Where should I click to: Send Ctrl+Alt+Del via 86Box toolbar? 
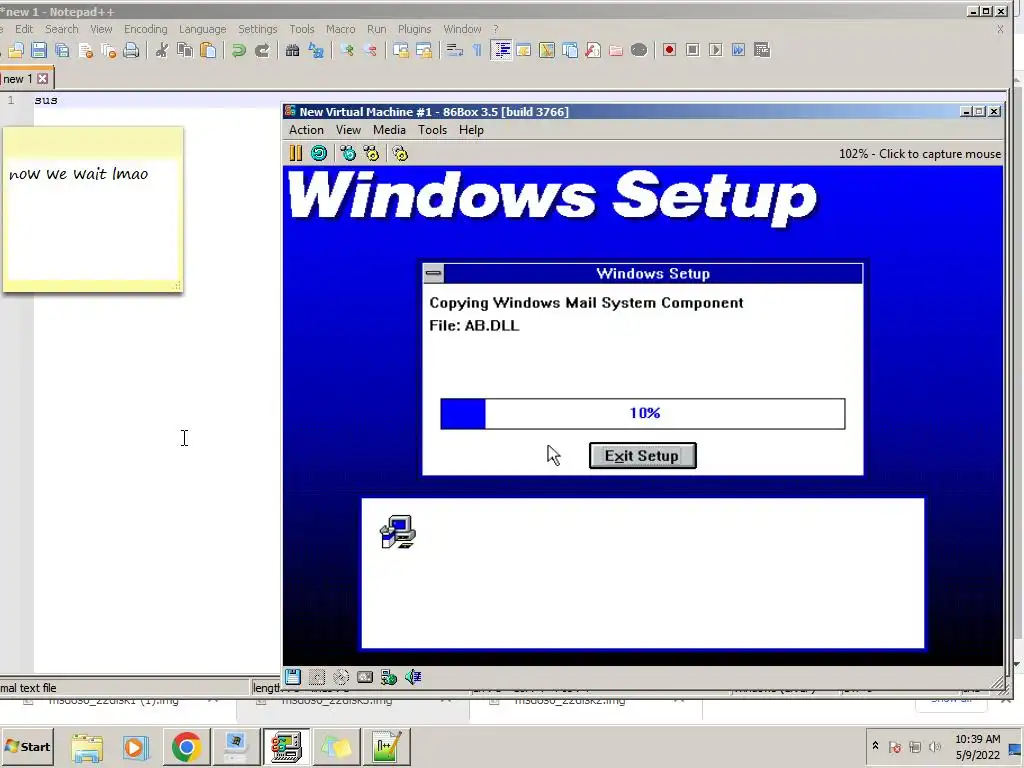click(x=348, y=153)
